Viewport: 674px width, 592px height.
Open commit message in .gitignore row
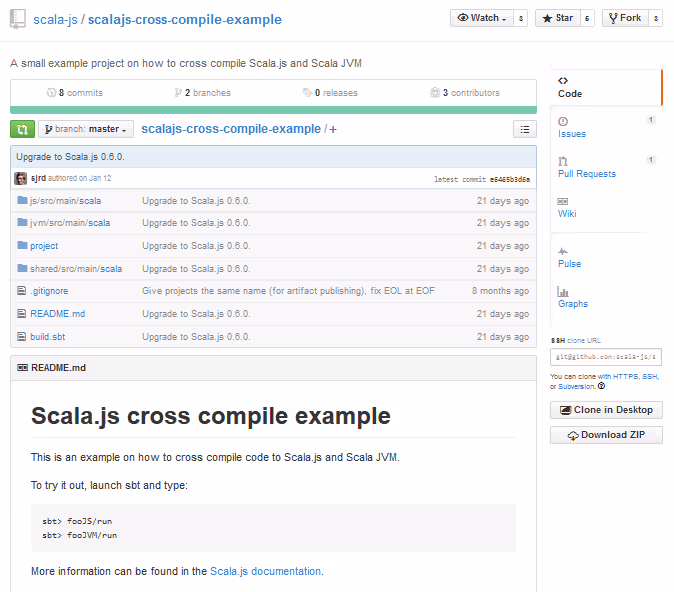coord(288,291)
